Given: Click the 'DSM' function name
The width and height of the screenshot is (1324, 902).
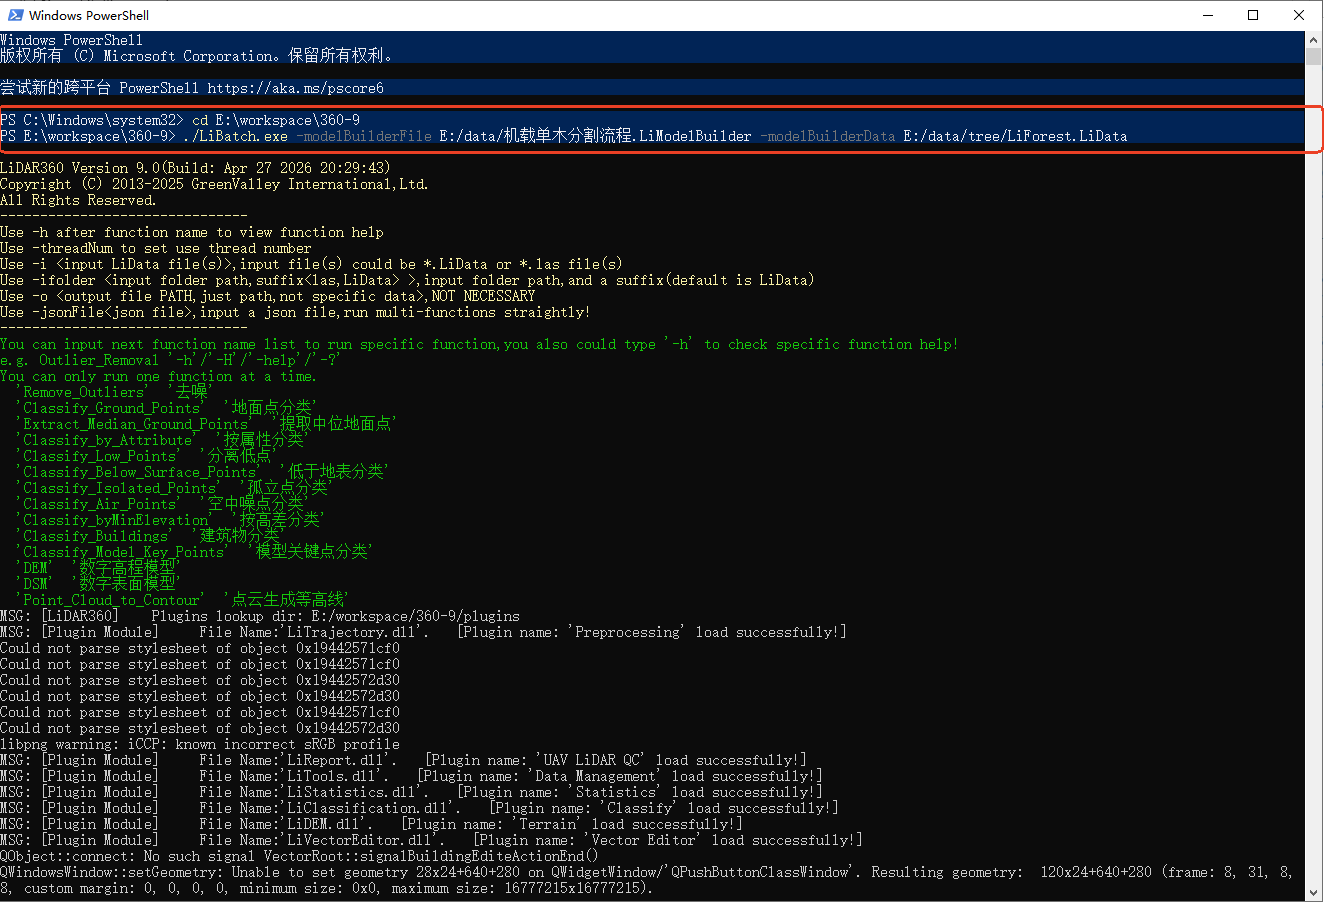Looking at the screenshot, I should 36,583.
